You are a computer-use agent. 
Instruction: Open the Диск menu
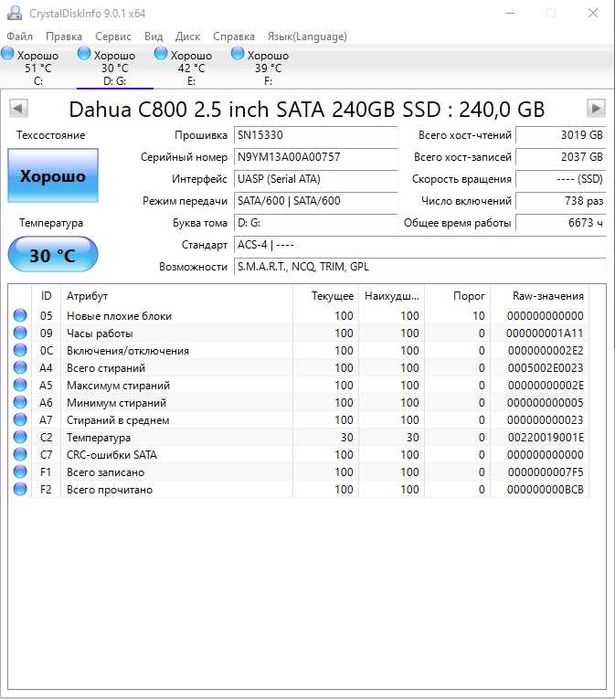[x=188, y=37]
